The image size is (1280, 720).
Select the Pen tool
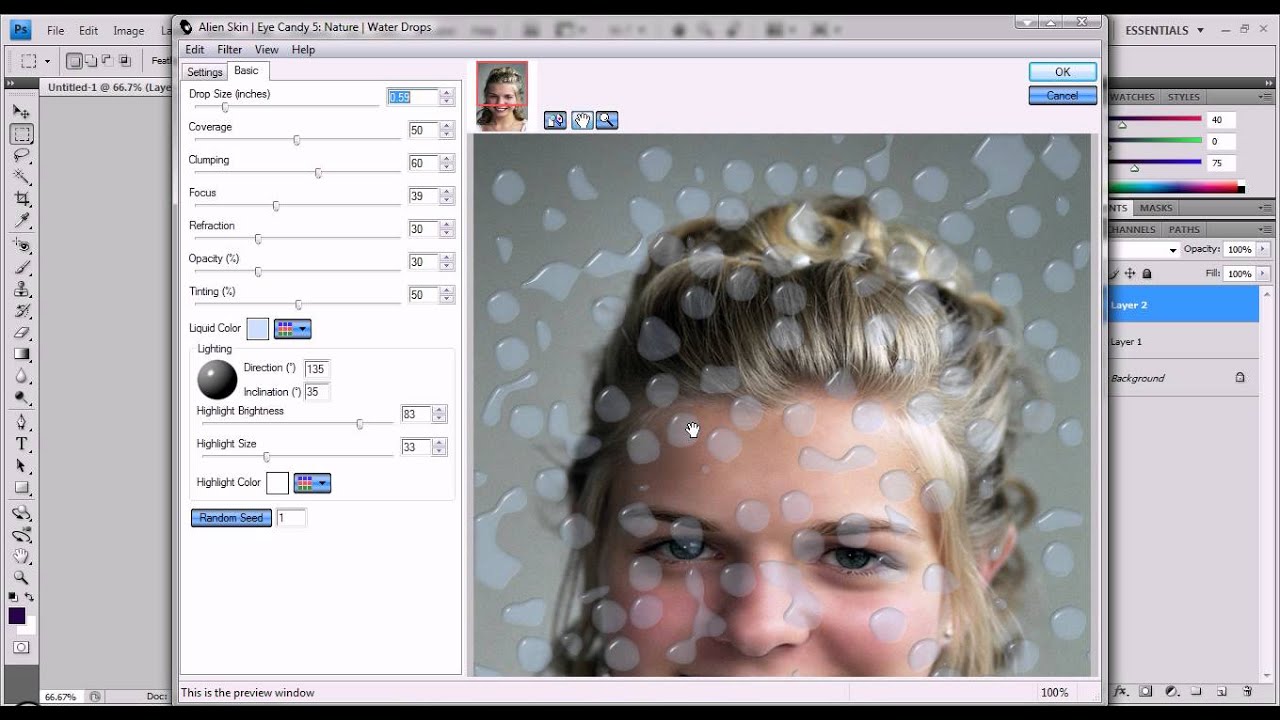click(x=21, y=422)
